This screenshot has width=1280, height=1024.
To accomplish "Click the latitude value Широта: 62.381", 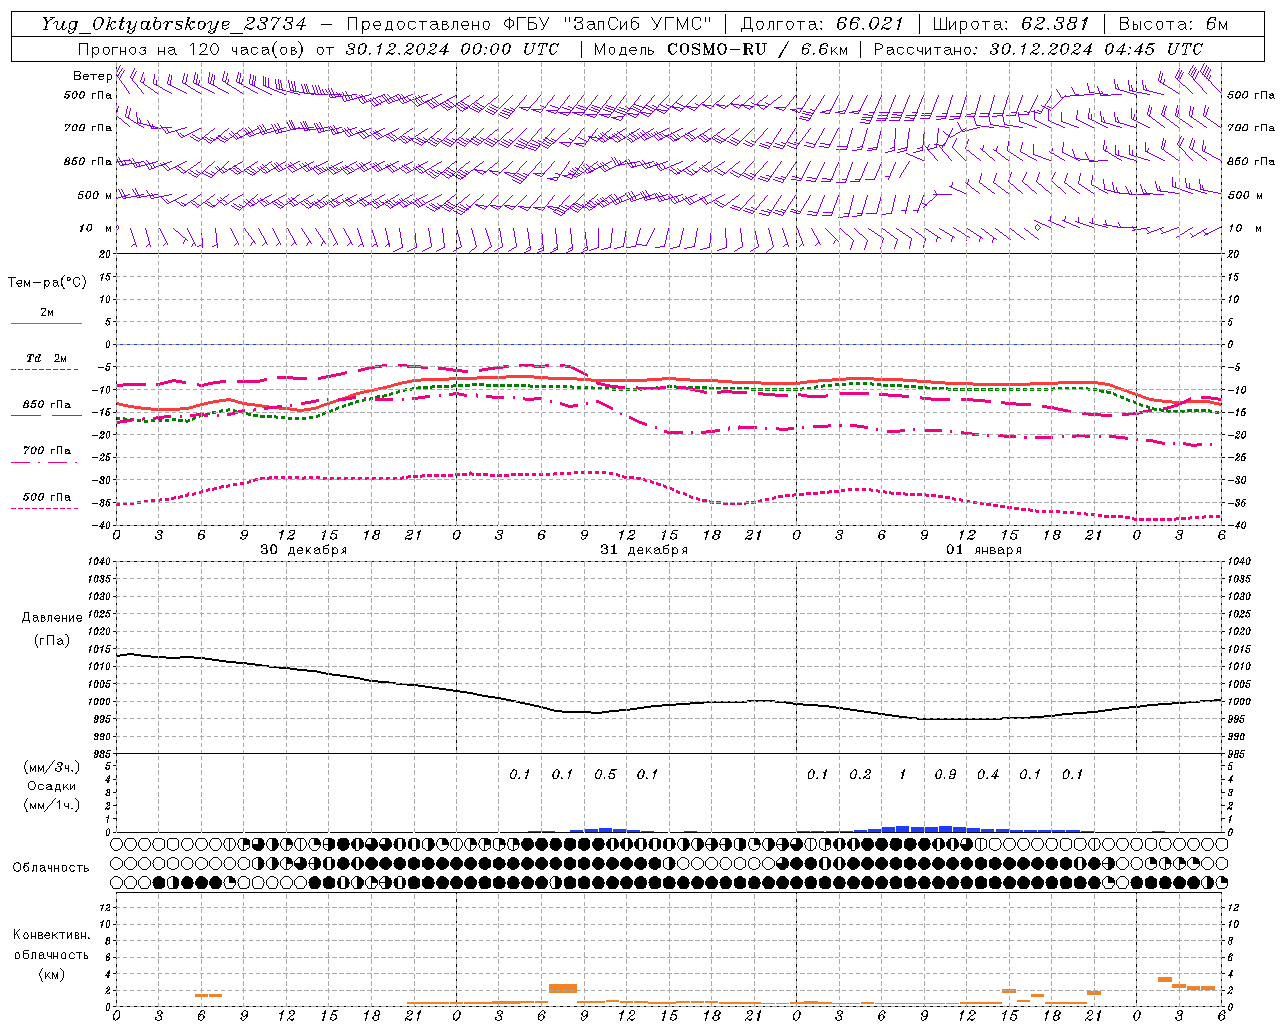I will pos(1011,24).
